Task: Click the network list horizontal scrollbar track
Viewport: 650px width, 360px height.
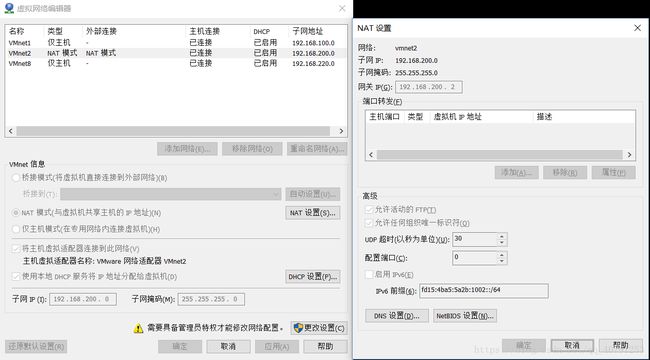Action: [173, 131]
